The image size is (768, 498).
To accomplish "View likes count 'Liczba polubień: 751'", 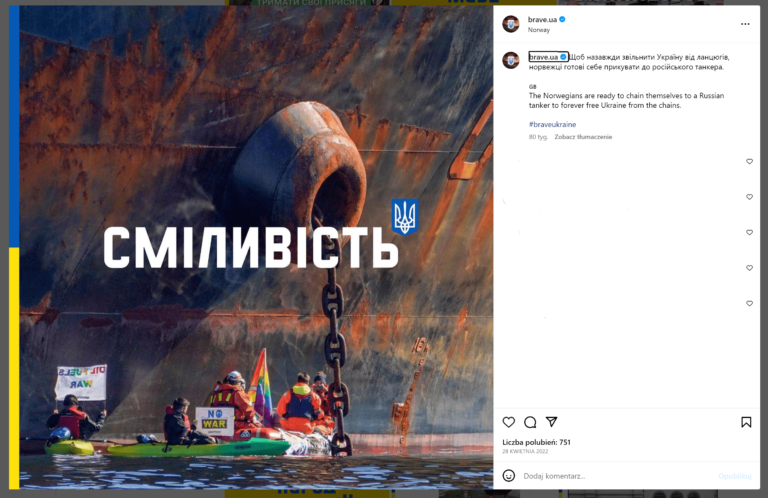I will point(536,442).
